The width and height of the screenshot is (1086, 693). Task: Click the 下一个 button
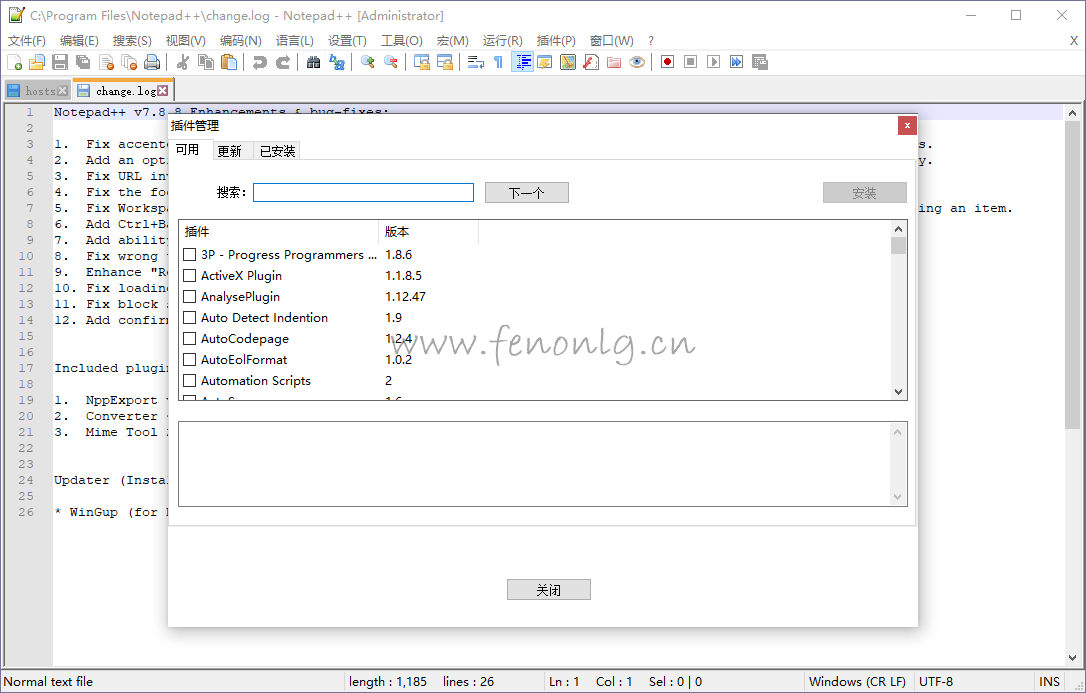[527, 192]
